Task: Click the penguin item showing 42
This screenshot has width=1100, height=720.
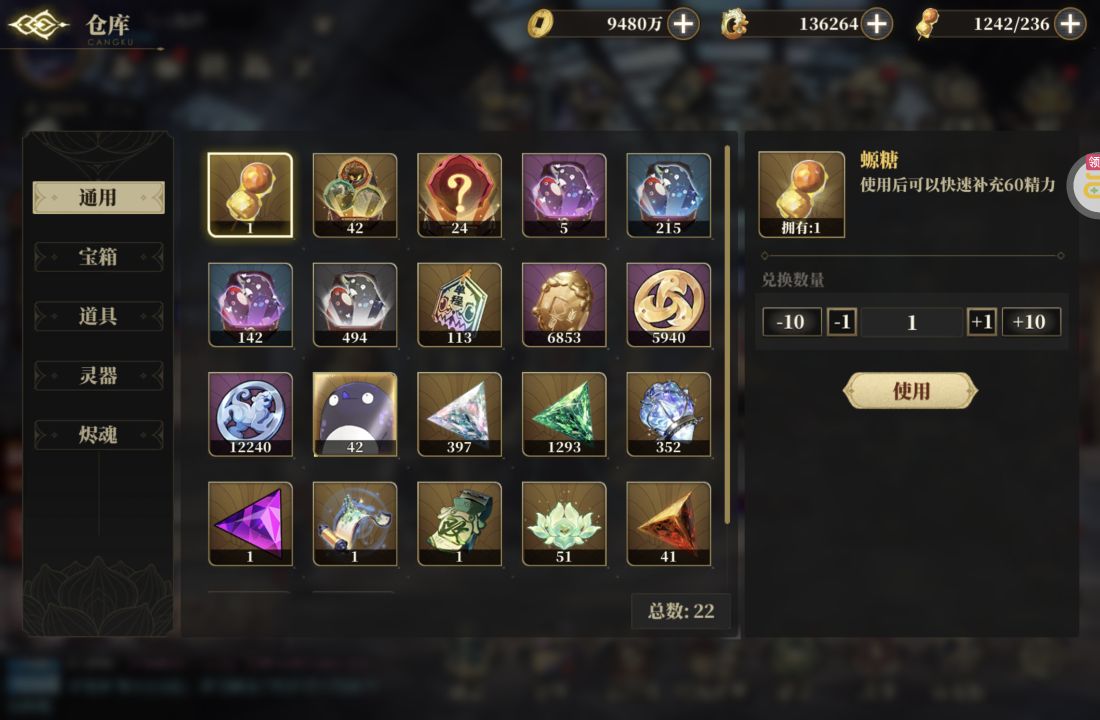Action: pyautogui.click(x=355, y=415)
